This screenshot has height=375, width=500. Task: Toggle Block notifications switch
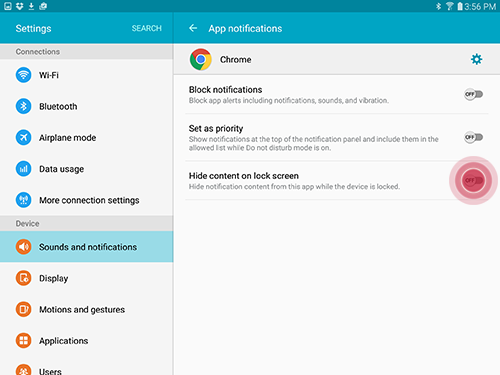pyautogui.click(x=473, y=94)
